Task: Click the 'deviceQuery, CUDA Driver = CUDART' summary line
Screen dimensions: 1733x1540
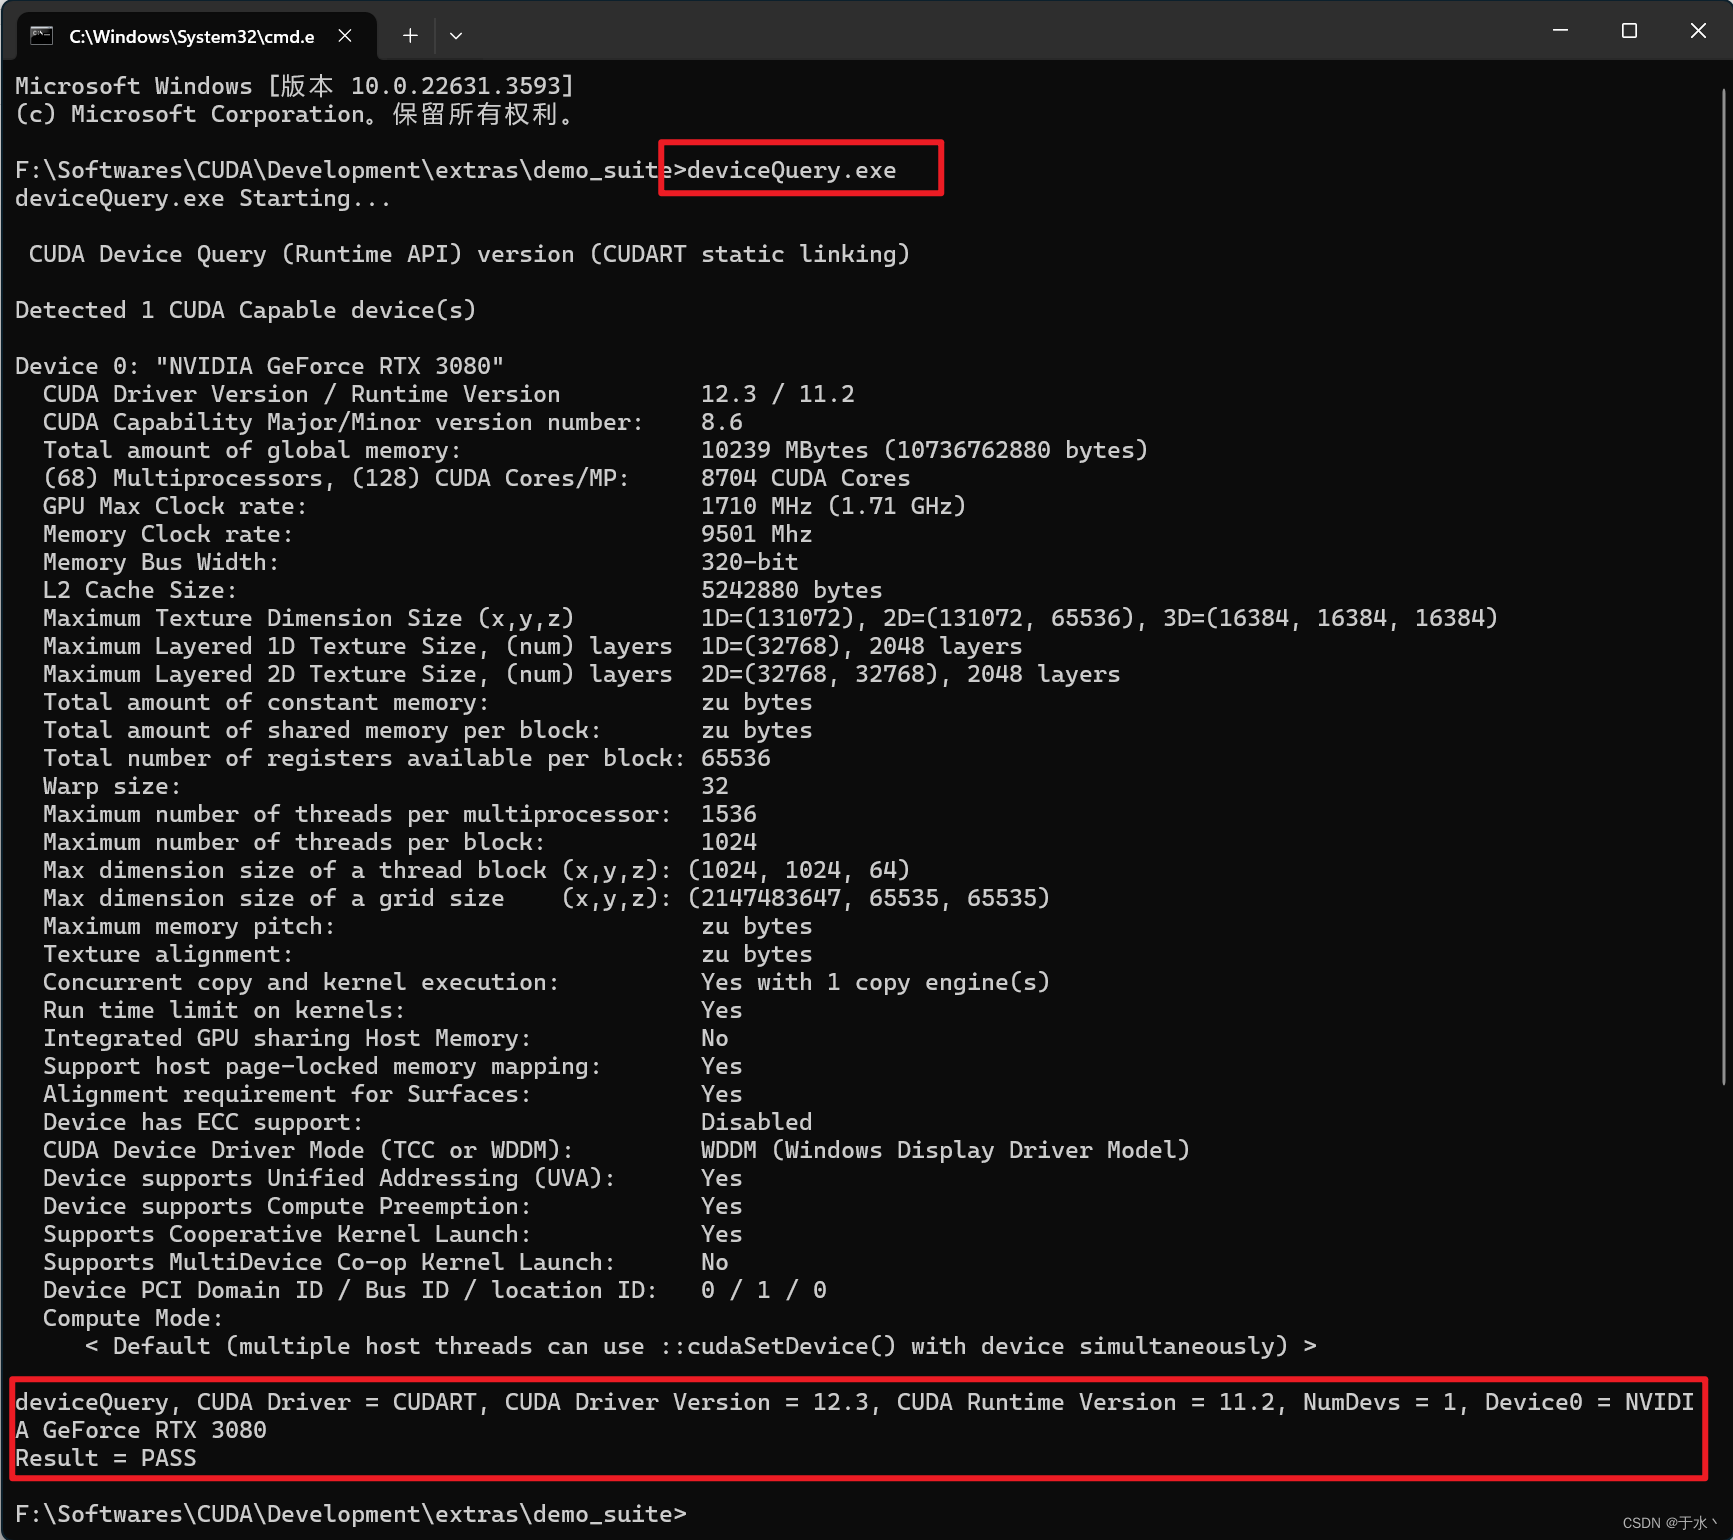Action: 855,1416
